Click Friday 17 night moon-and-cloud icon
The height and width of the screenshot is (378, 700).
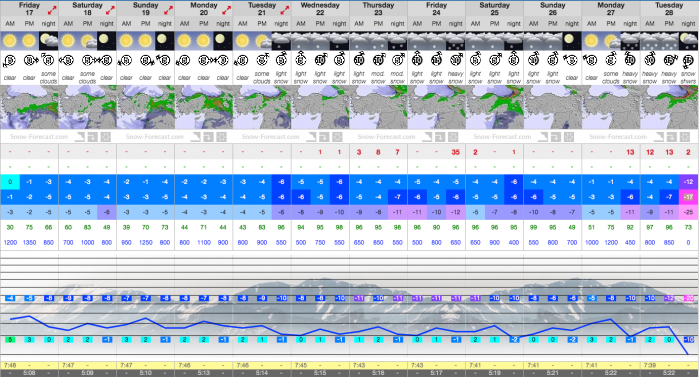(x=48, y=41)
